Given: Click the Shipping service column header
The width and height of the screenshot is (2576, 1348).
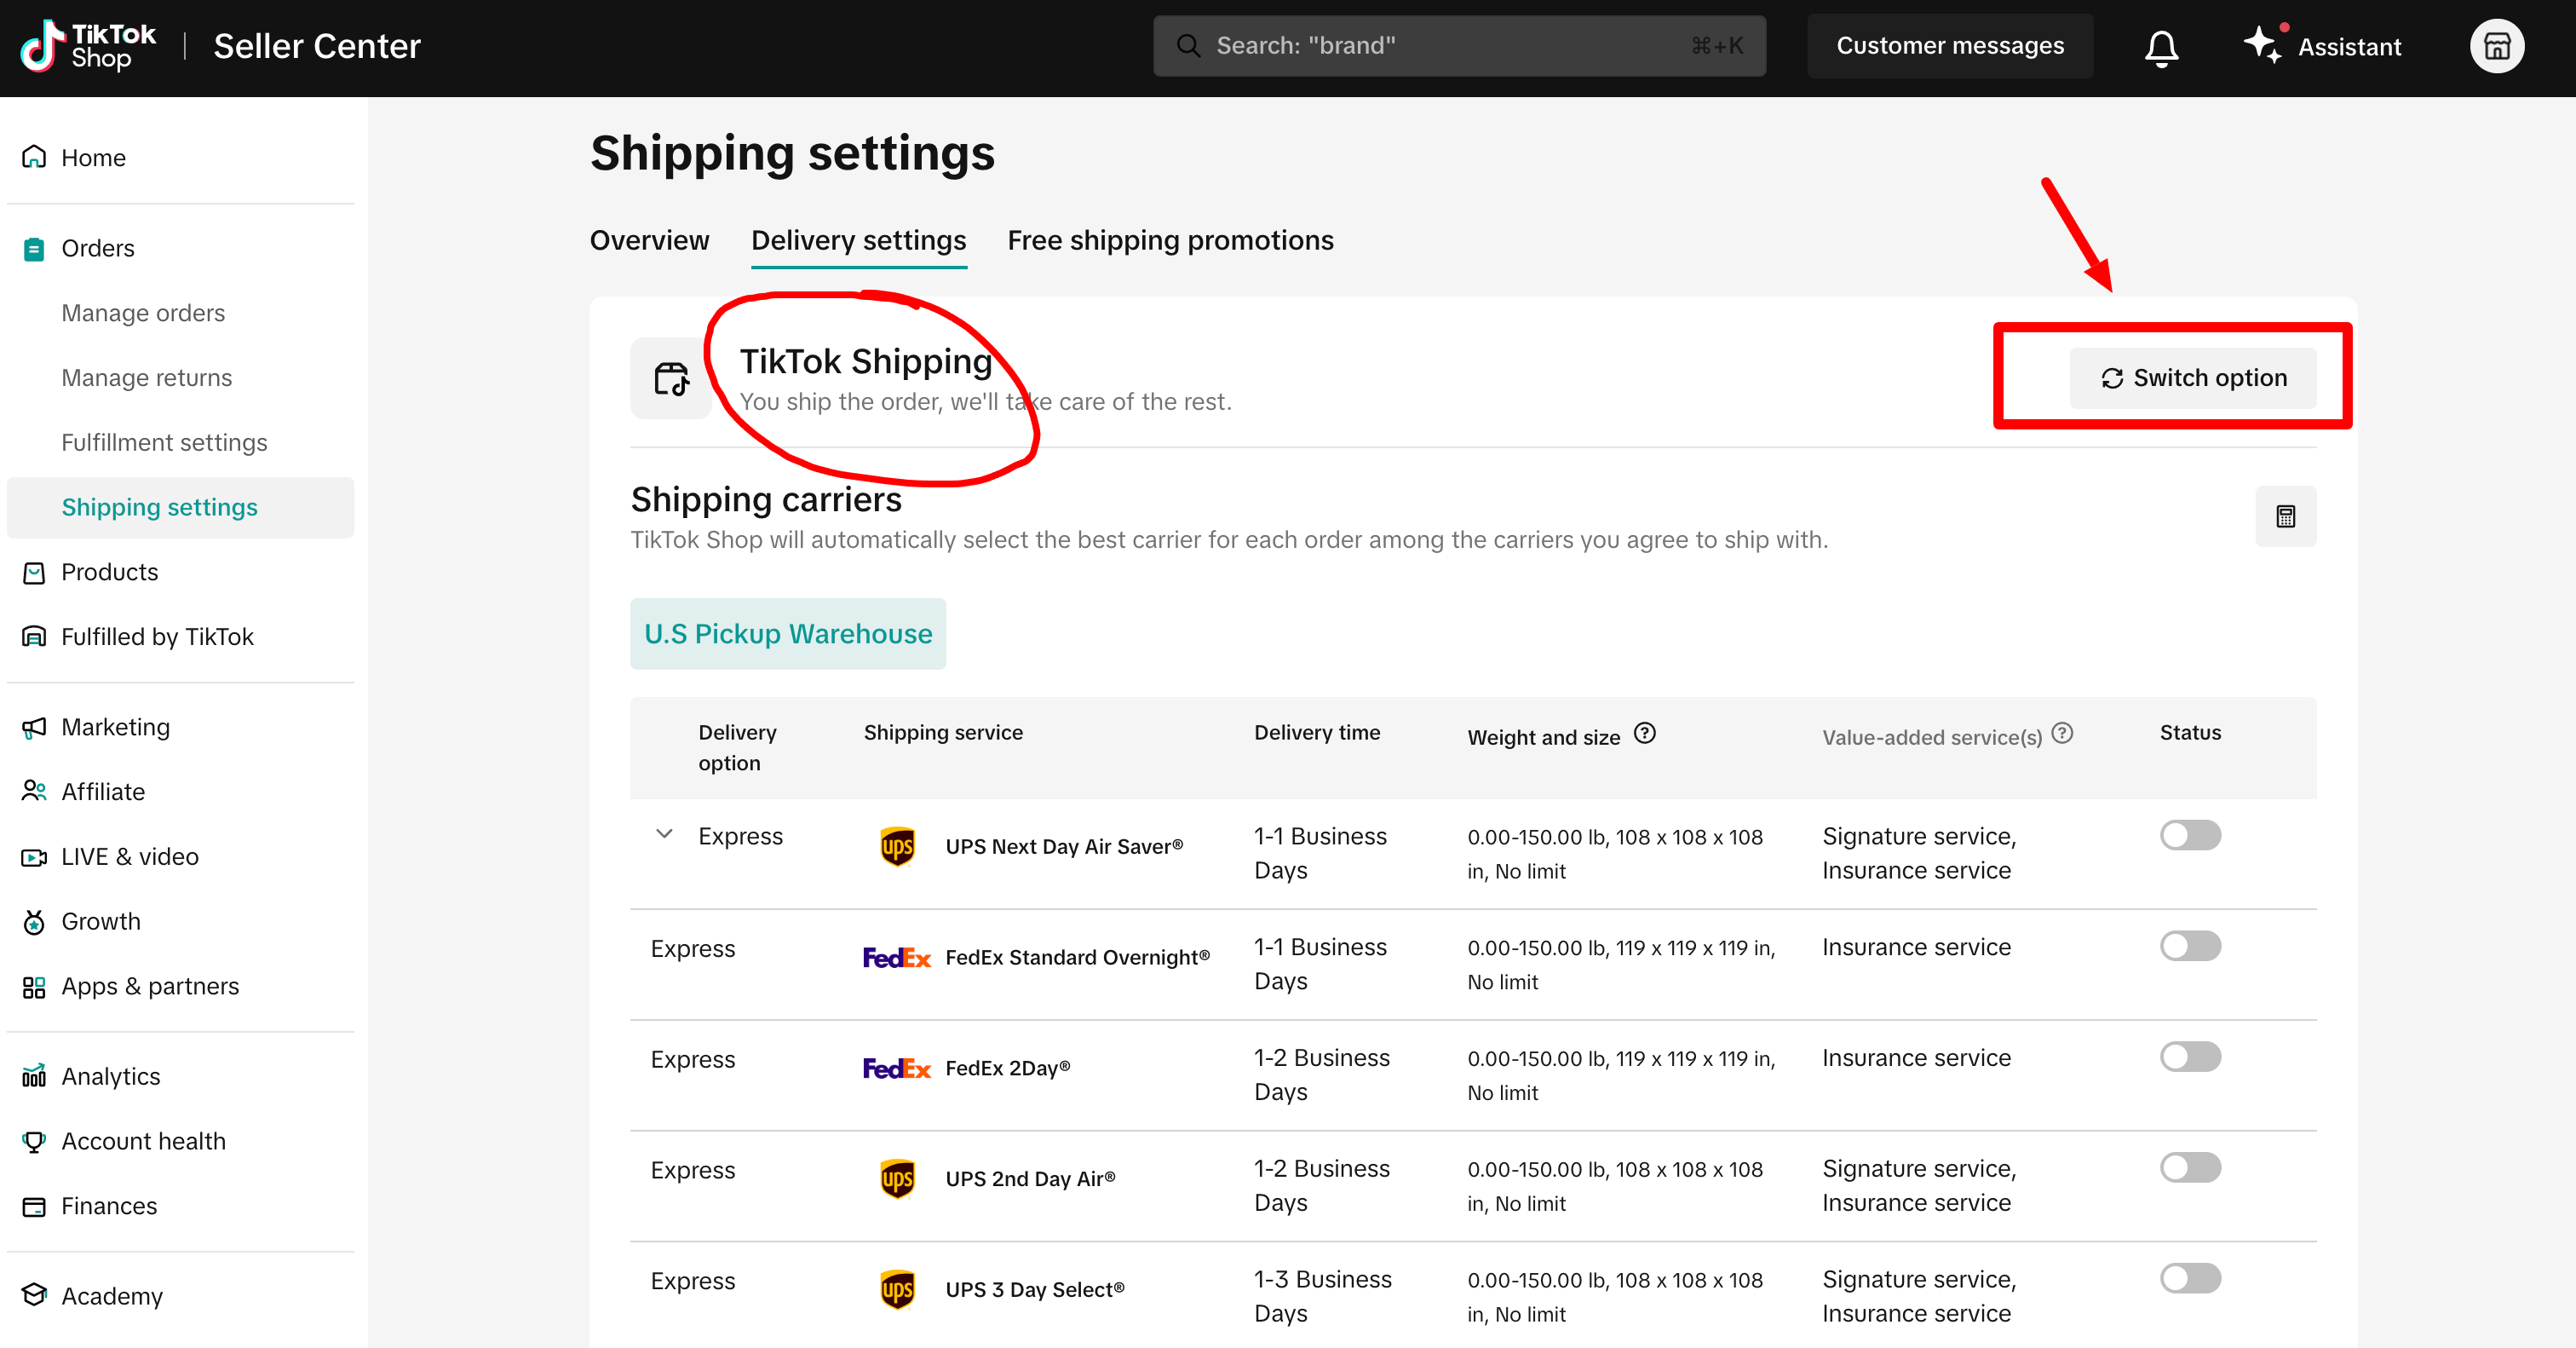Looking at the screenshot, I should click(x=943, y=733).
